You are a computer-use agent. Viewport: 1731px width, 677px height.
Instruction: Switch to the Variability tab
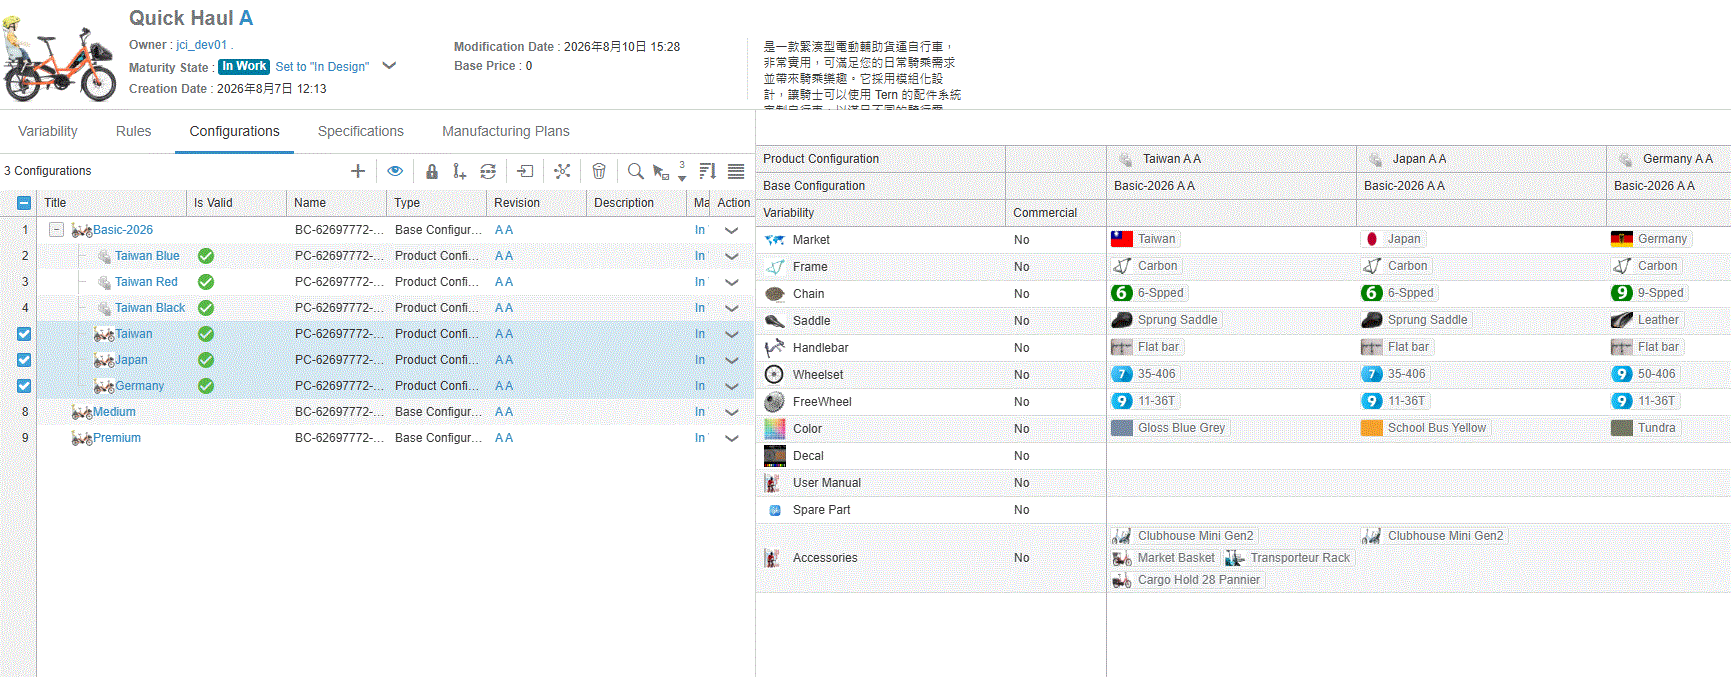pyautogui.click(x=48, y=131)
